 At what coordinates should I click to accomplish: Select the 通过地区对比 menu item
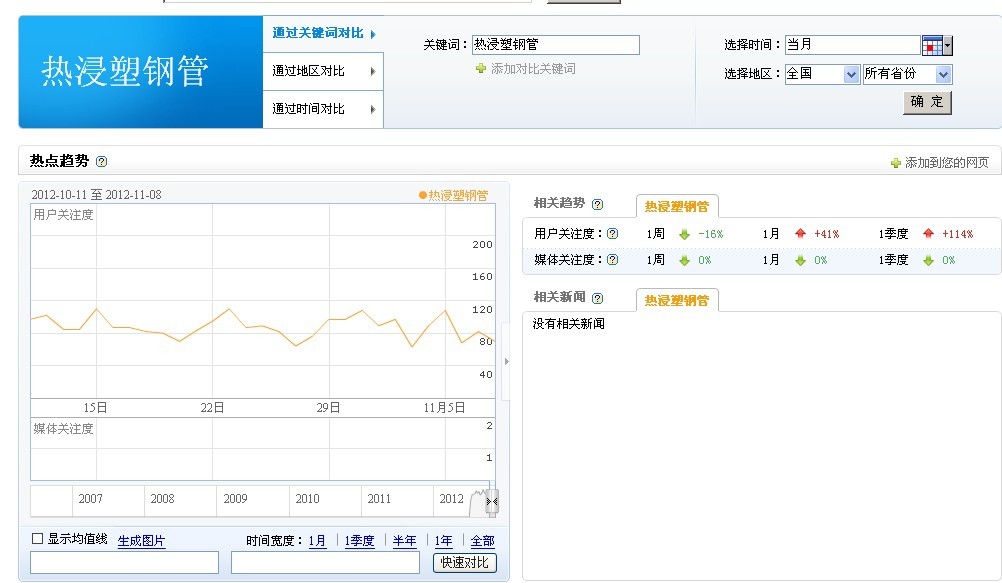click(x=323, y=71)
